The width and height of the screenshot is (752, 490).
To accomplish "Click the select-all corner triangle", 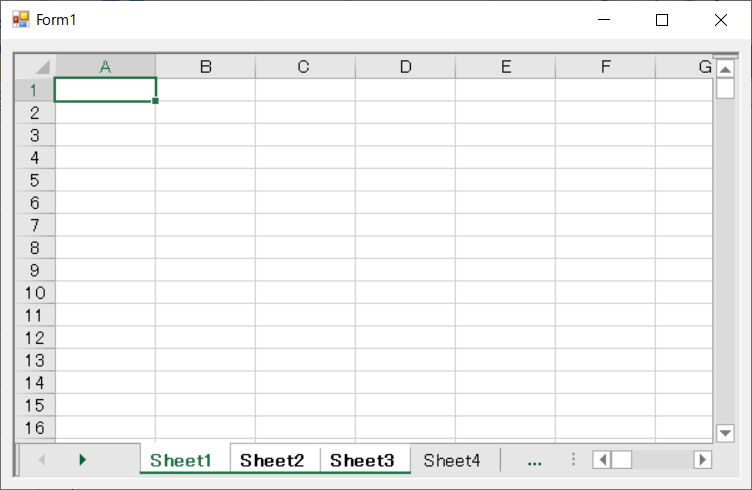I will (41, 68).
